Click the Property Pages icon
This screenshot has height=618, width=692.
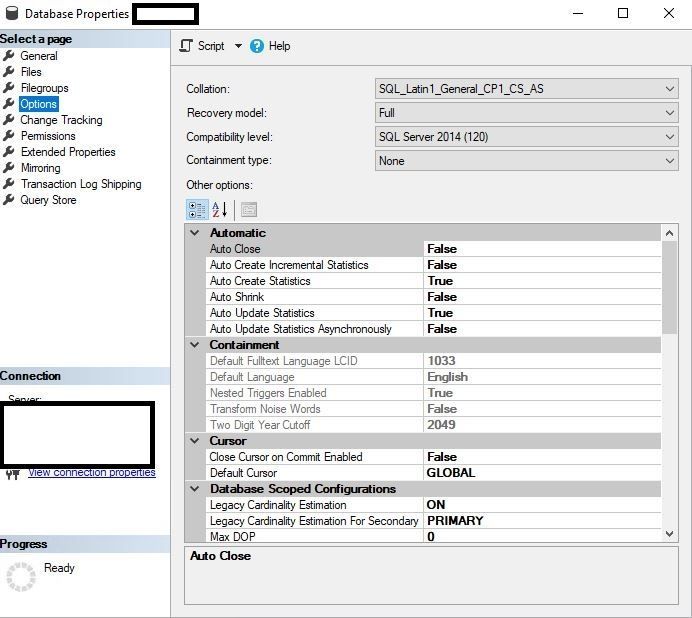coord(249,210)
